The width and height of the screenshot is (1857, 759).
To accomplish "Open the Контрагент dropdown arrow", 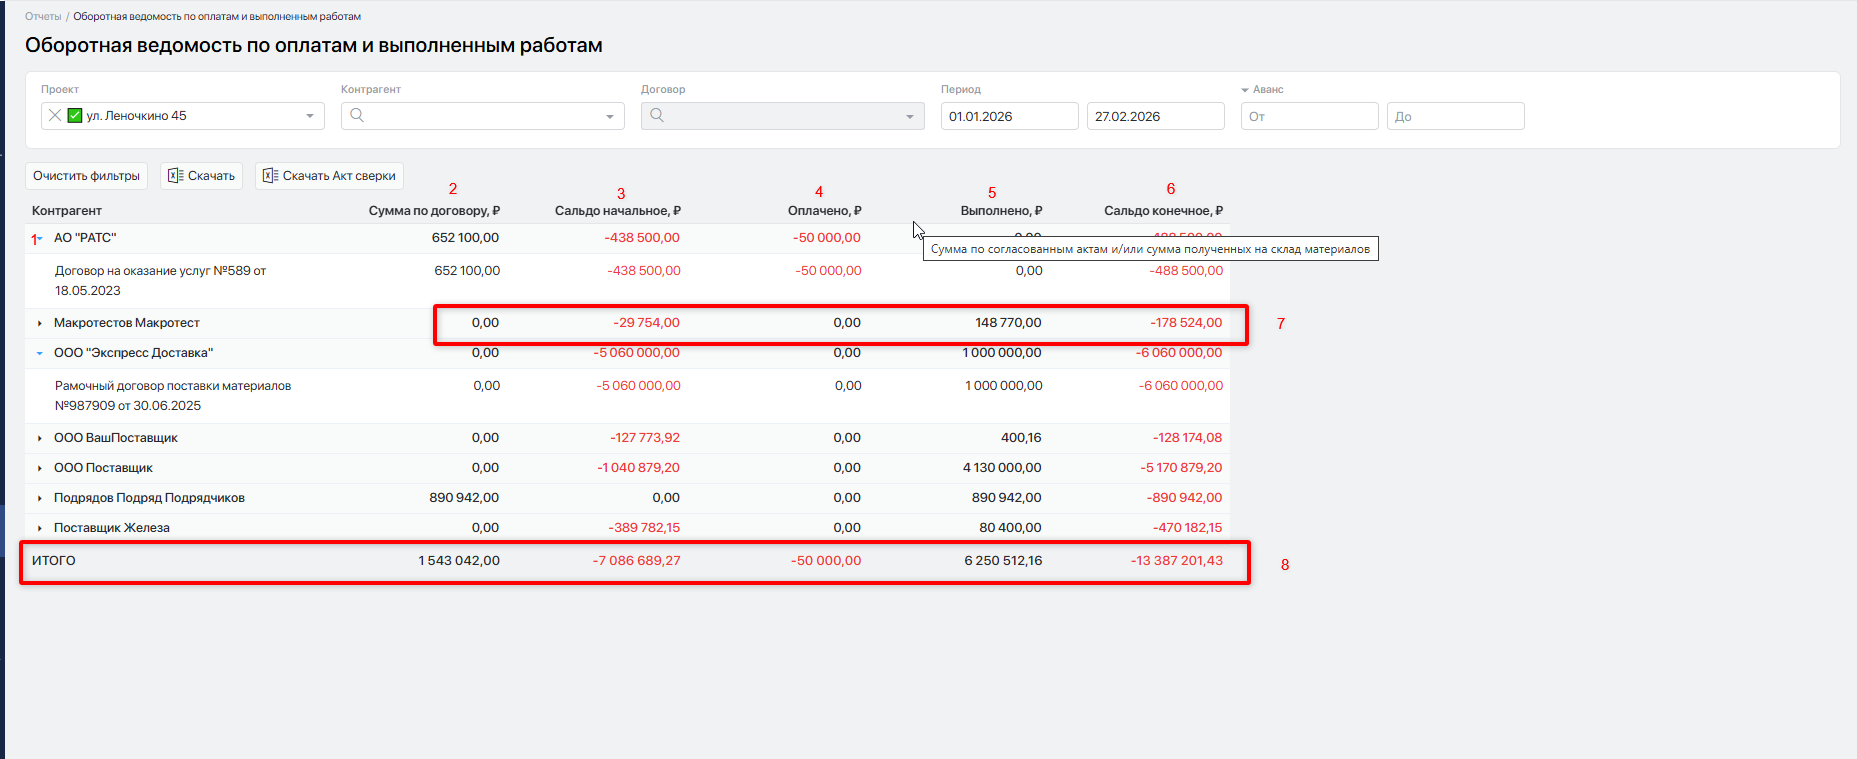I will tap(610, 117).
